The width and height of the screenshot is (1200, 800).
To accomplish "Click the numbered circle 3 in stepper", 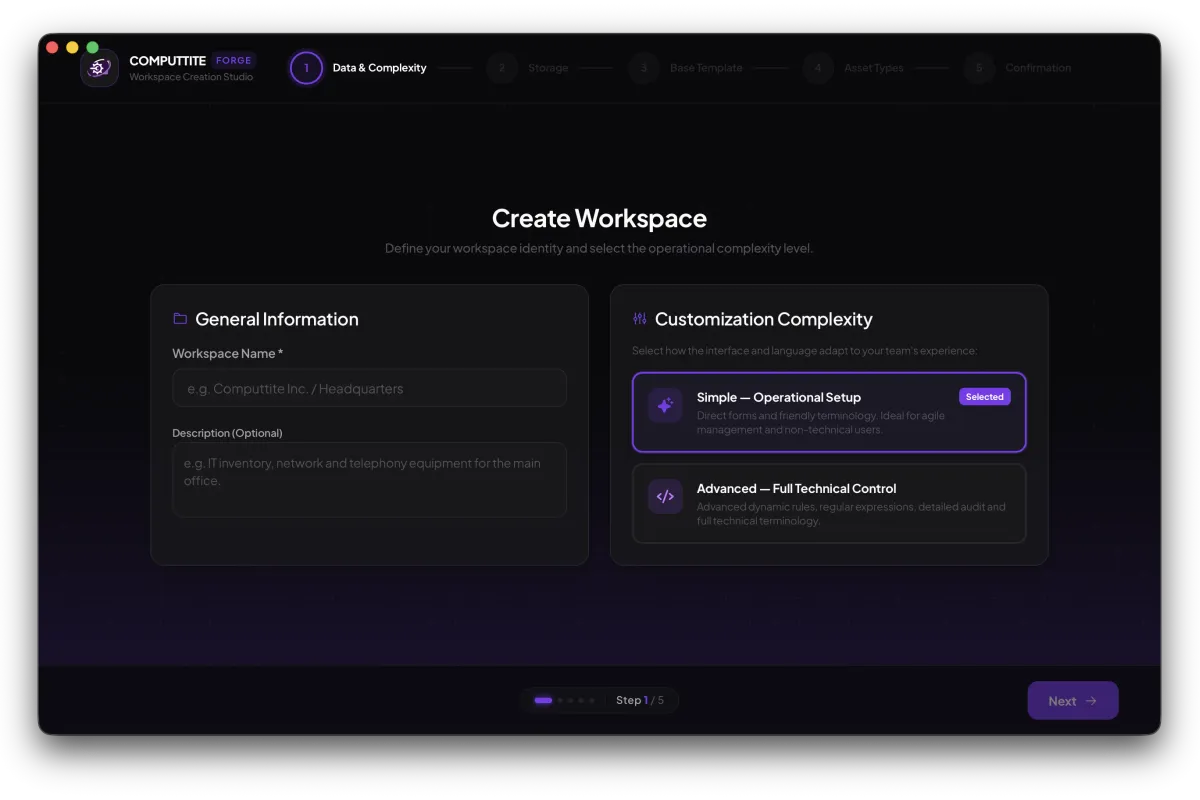I will pos(644,68).
